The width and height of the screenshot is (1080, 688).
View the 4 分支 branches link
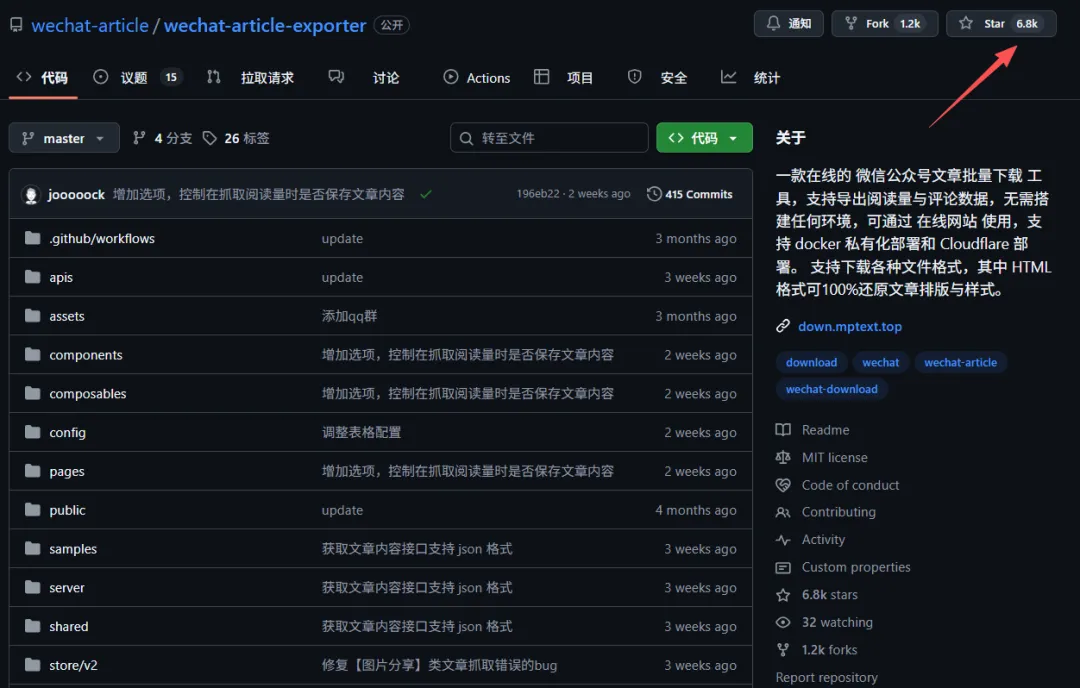point(163,138)
